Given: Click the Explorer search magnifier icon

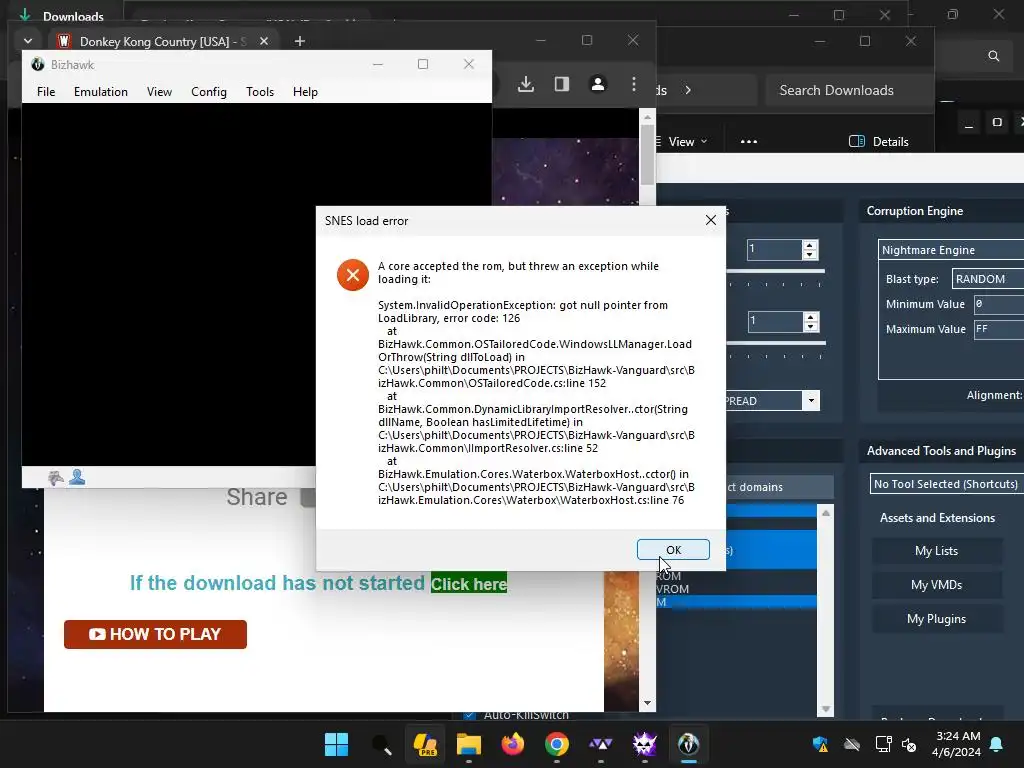Looking at the screenshot, I should click(993, 56).
